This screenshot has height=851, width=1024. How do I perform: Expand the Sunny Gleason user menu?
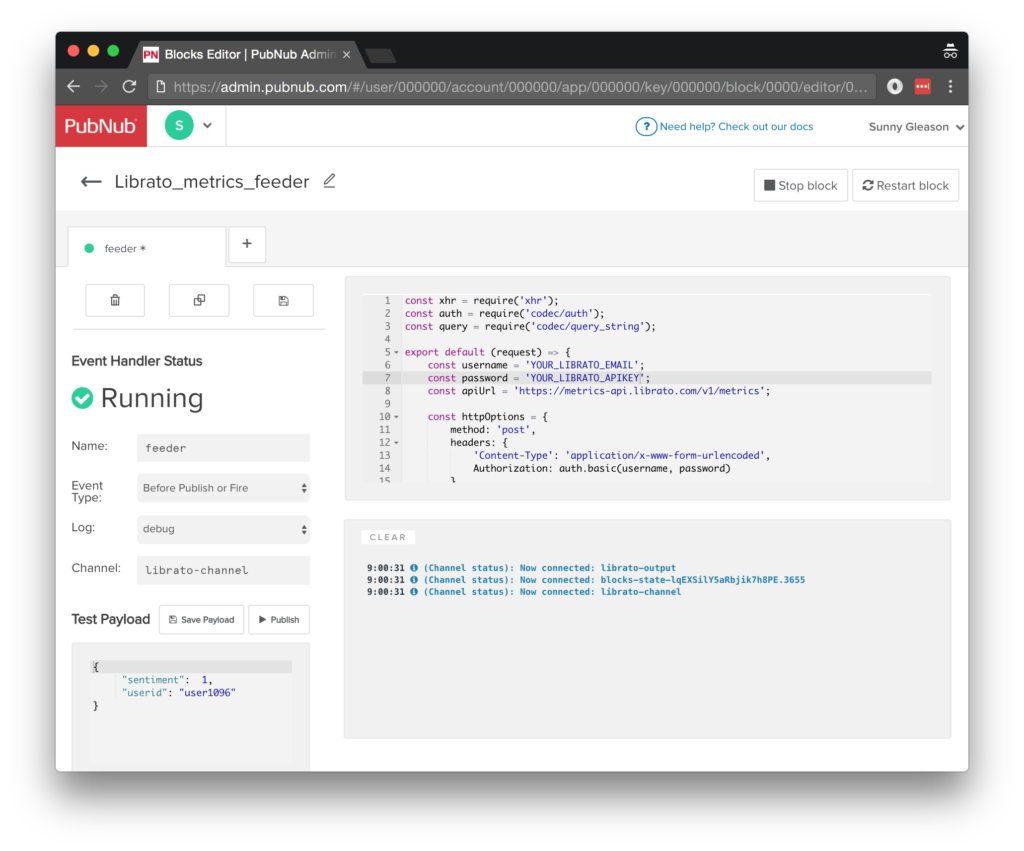point(916,127)
